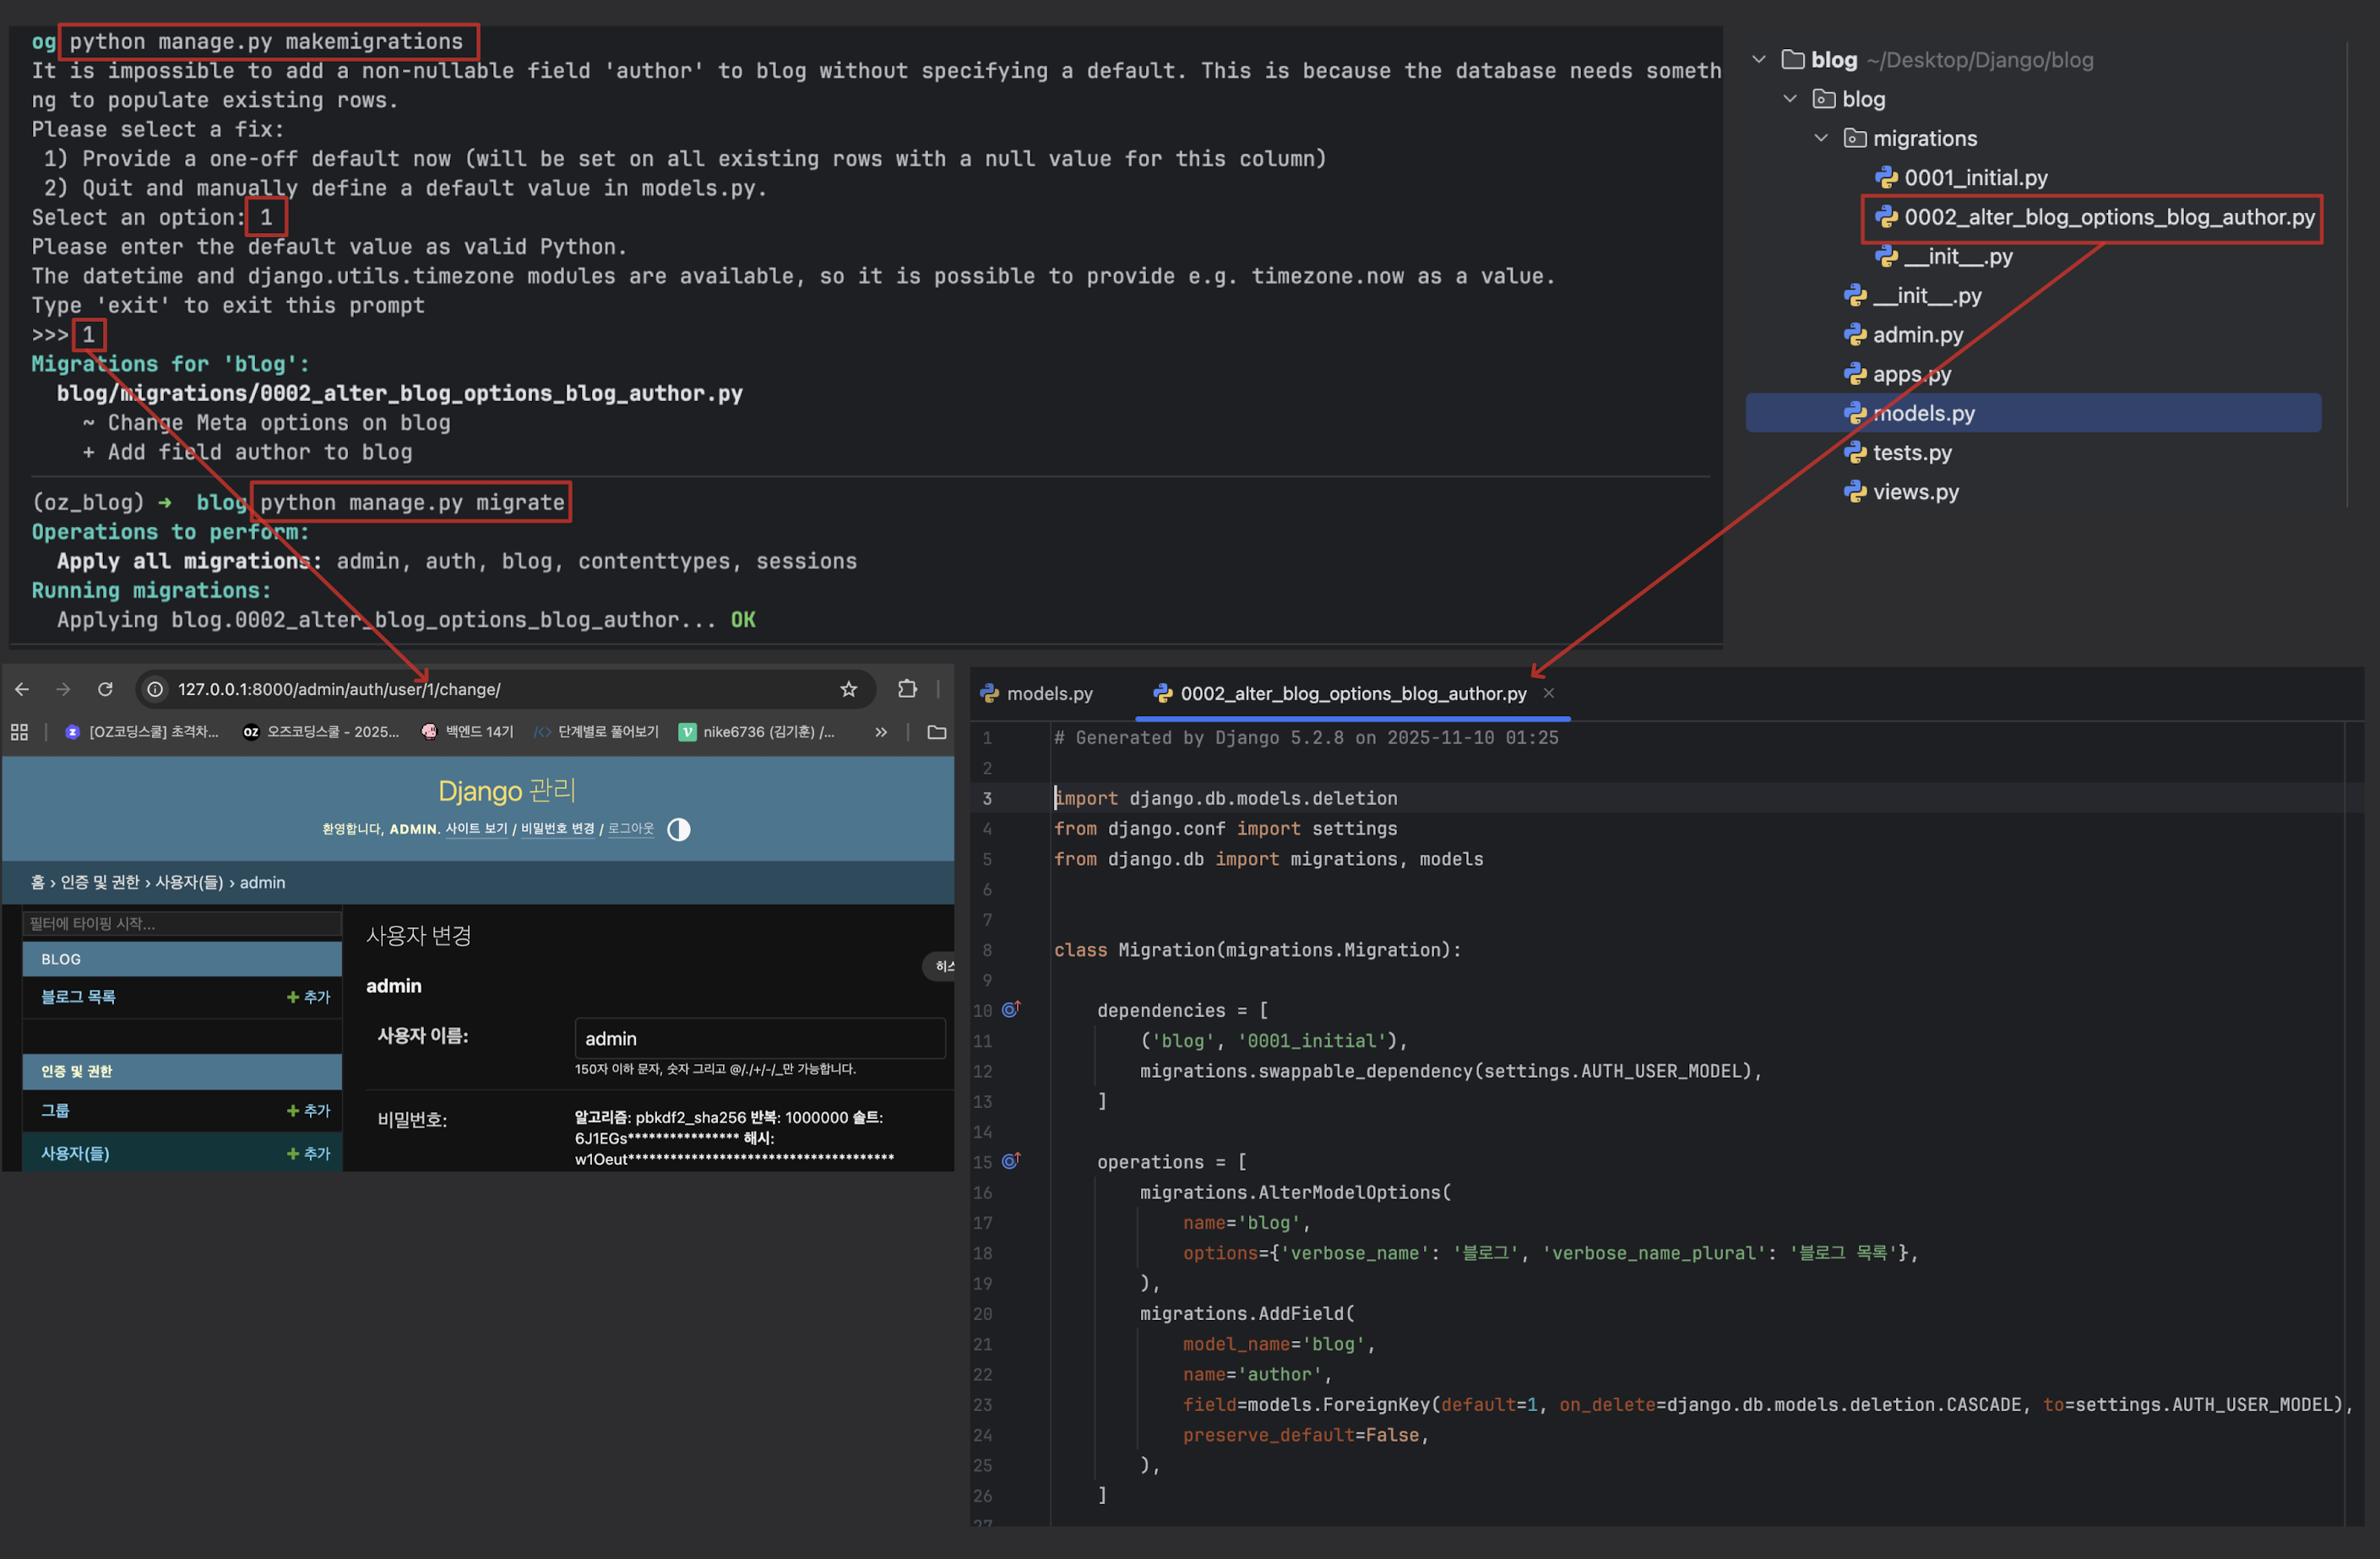Click 추가 next to 블로그 목록
This screenshot has width=2380, height=1559.
(308, 997)
